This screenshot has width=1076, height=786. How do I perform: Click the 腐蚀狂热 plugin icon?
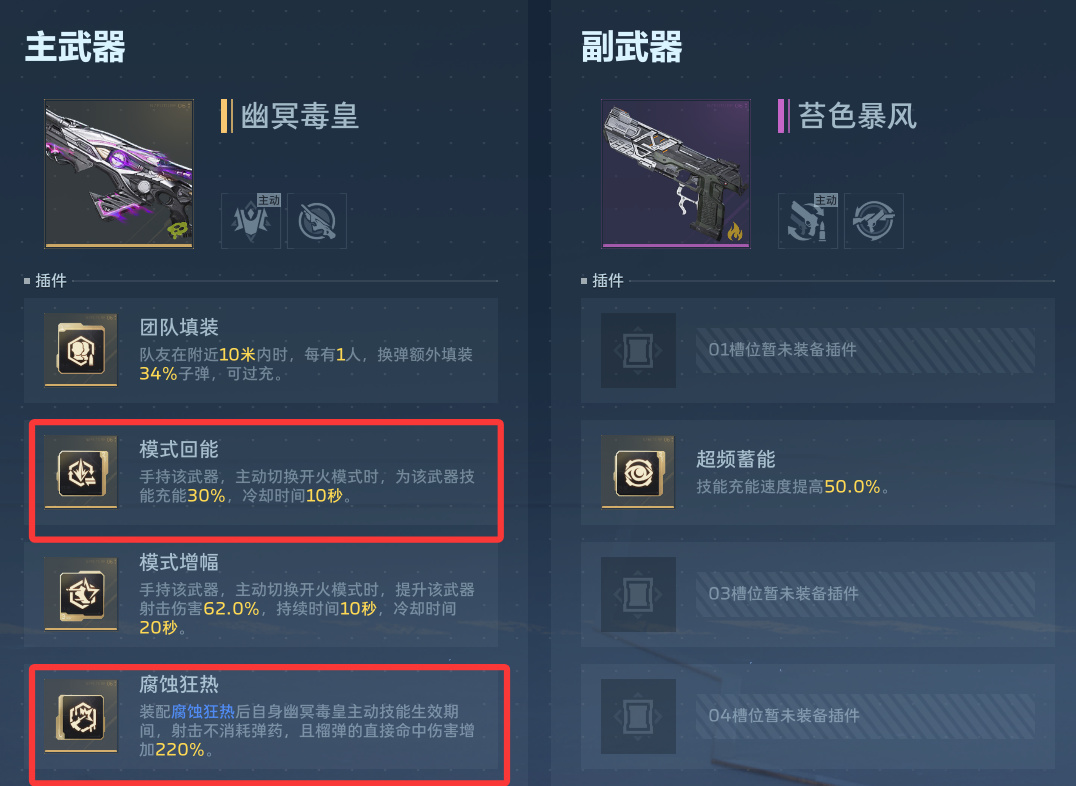[81, 716]
